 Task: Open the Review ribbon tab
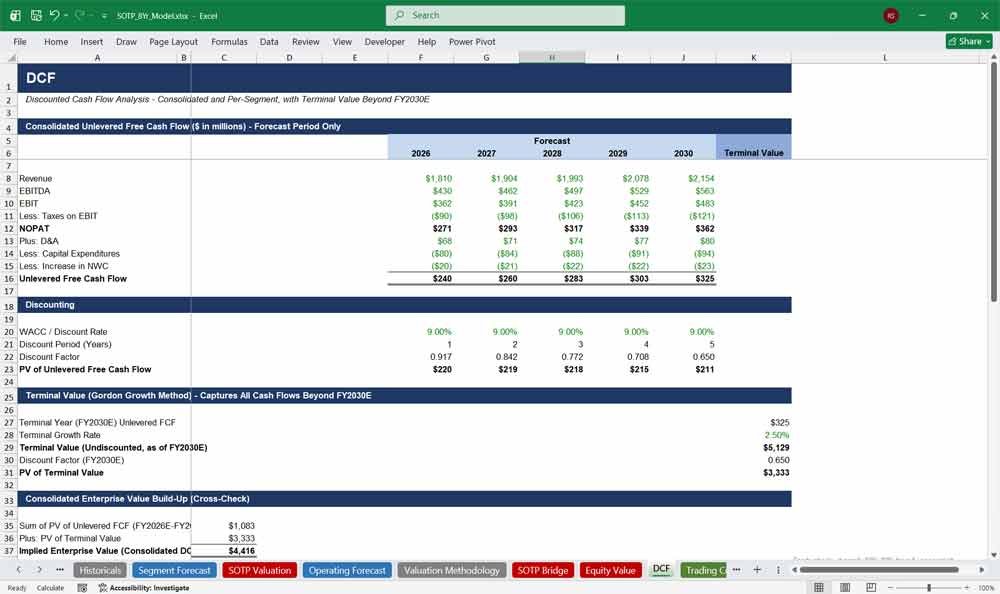[305, 41]
